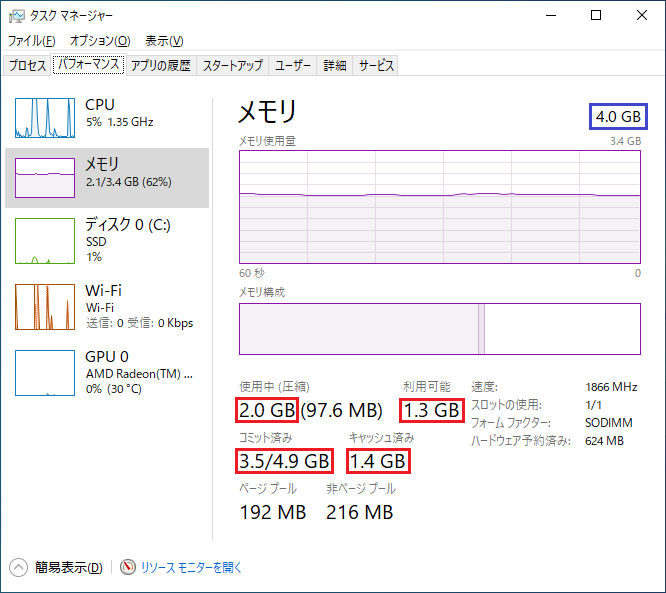Click the (97.6 MB) compressed value

341,410
